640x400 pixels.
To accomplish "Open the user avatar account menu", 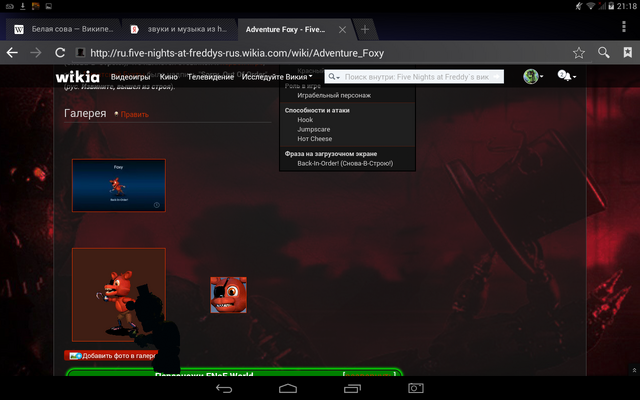I will (533, 76).
